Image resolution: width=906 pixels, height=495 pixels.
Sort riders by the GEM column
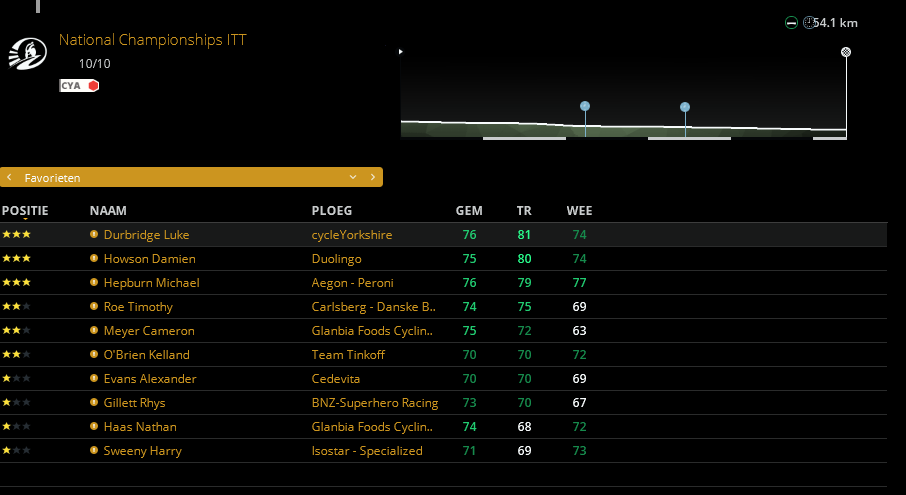pos(469,211)
